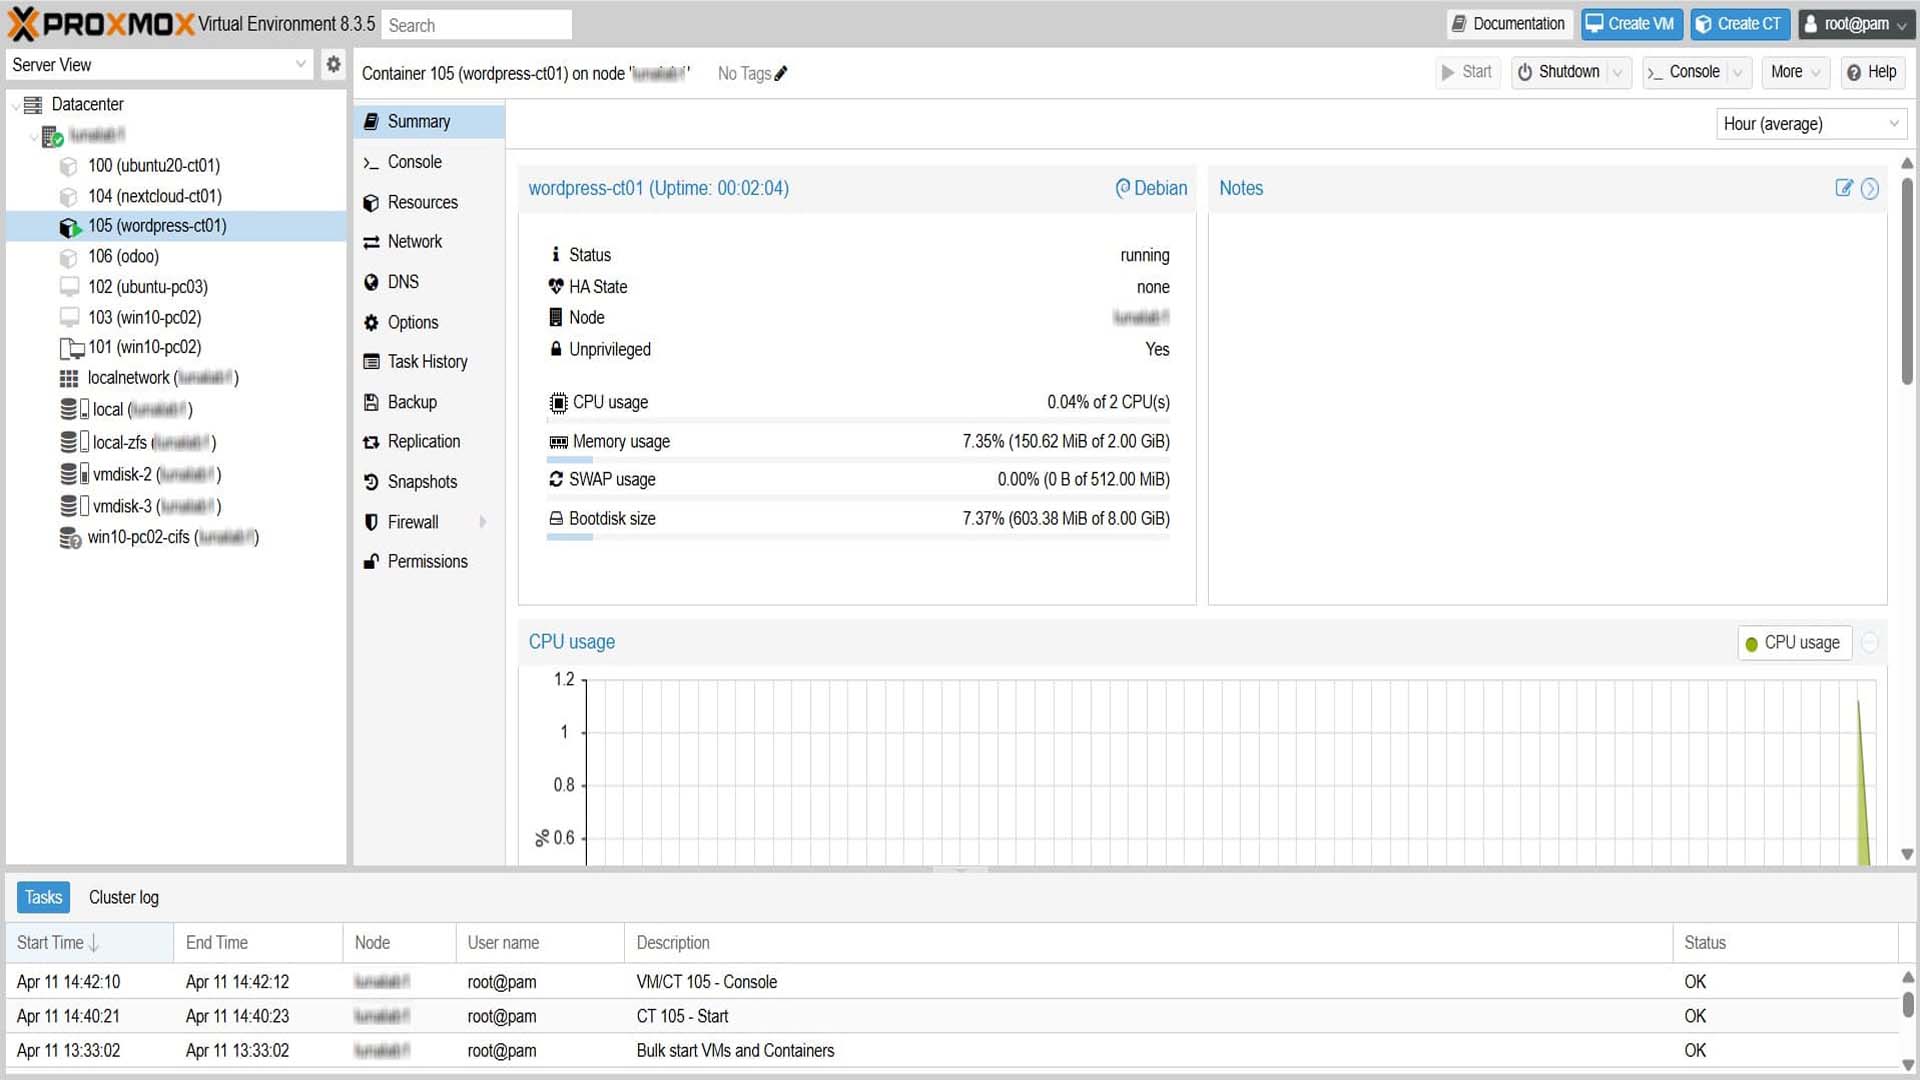1920x1080 pixels.
Task: Click the Help button
Action: [1872, 72]
